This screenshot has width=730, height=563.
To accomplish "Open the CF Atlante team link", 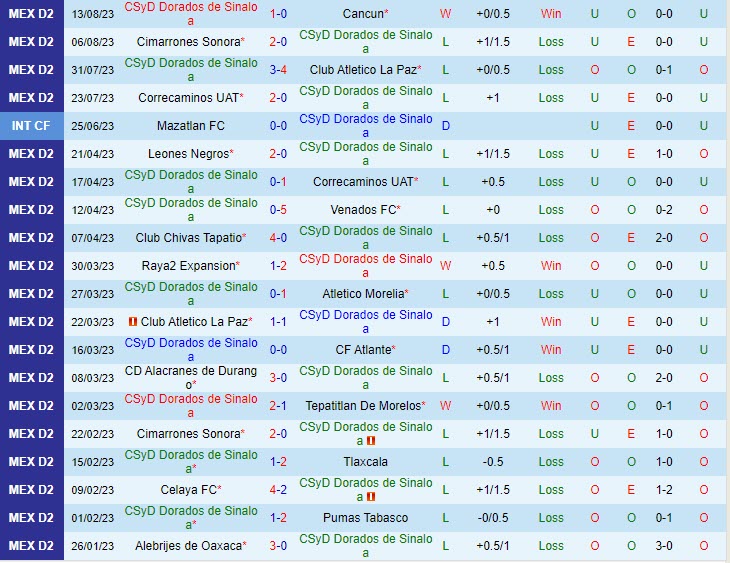I will point(363,350).
